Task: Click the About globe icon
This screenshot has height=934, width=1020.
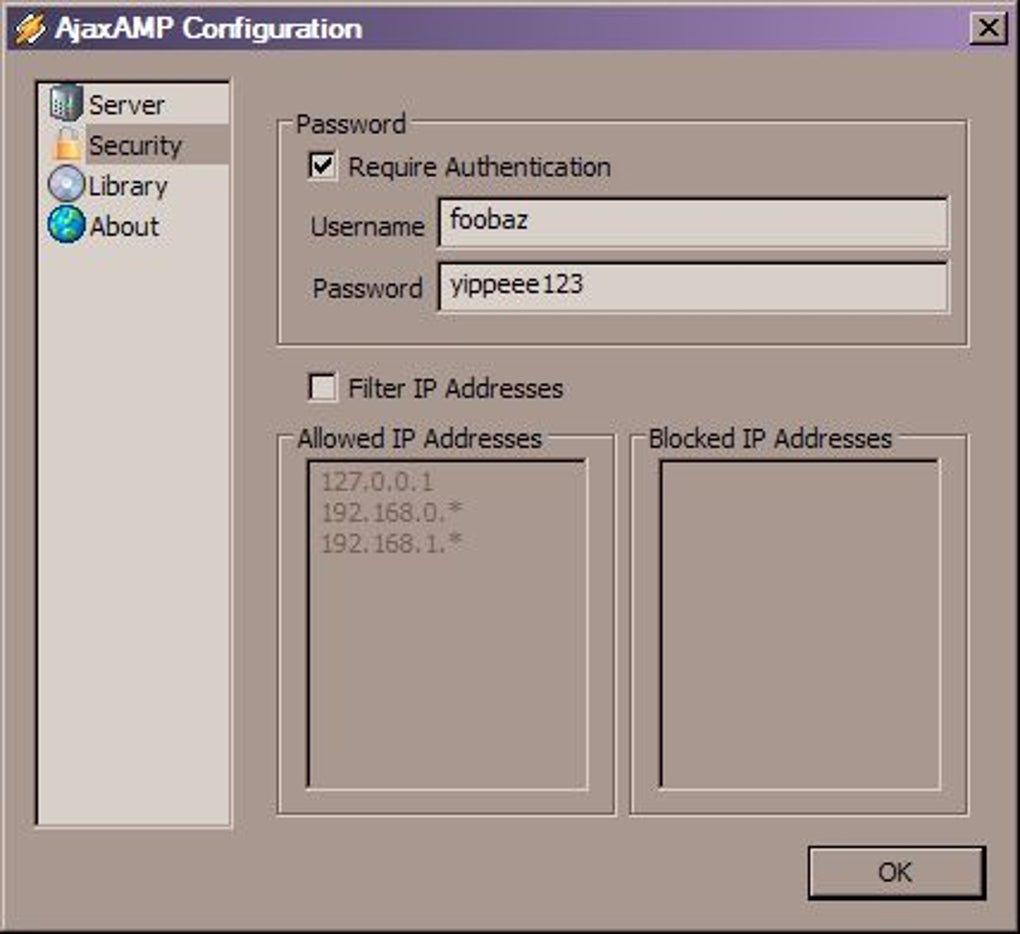Action: point(66,224)
